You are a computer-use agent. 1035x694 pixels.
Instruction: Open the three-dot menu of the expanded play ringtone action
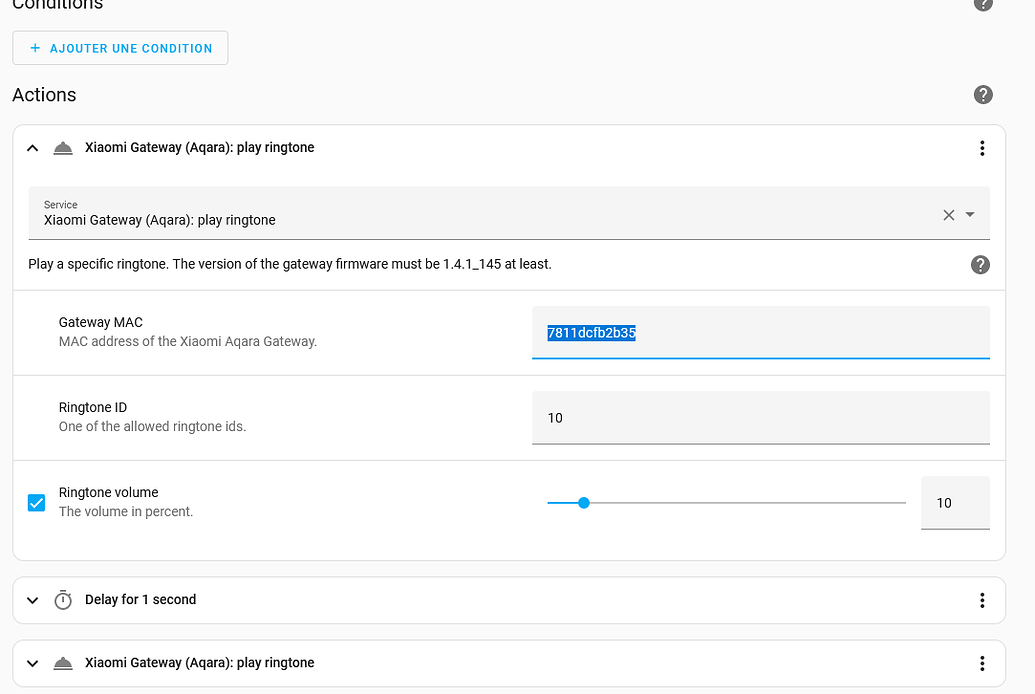pyautogui.click(x=982, y=148)
